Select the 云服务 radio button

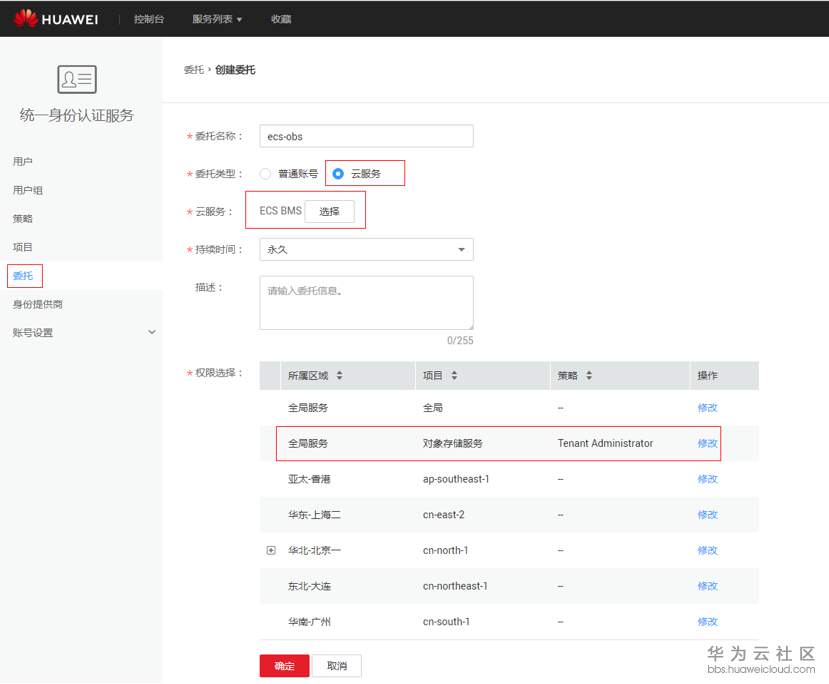[x=338, y=173]
